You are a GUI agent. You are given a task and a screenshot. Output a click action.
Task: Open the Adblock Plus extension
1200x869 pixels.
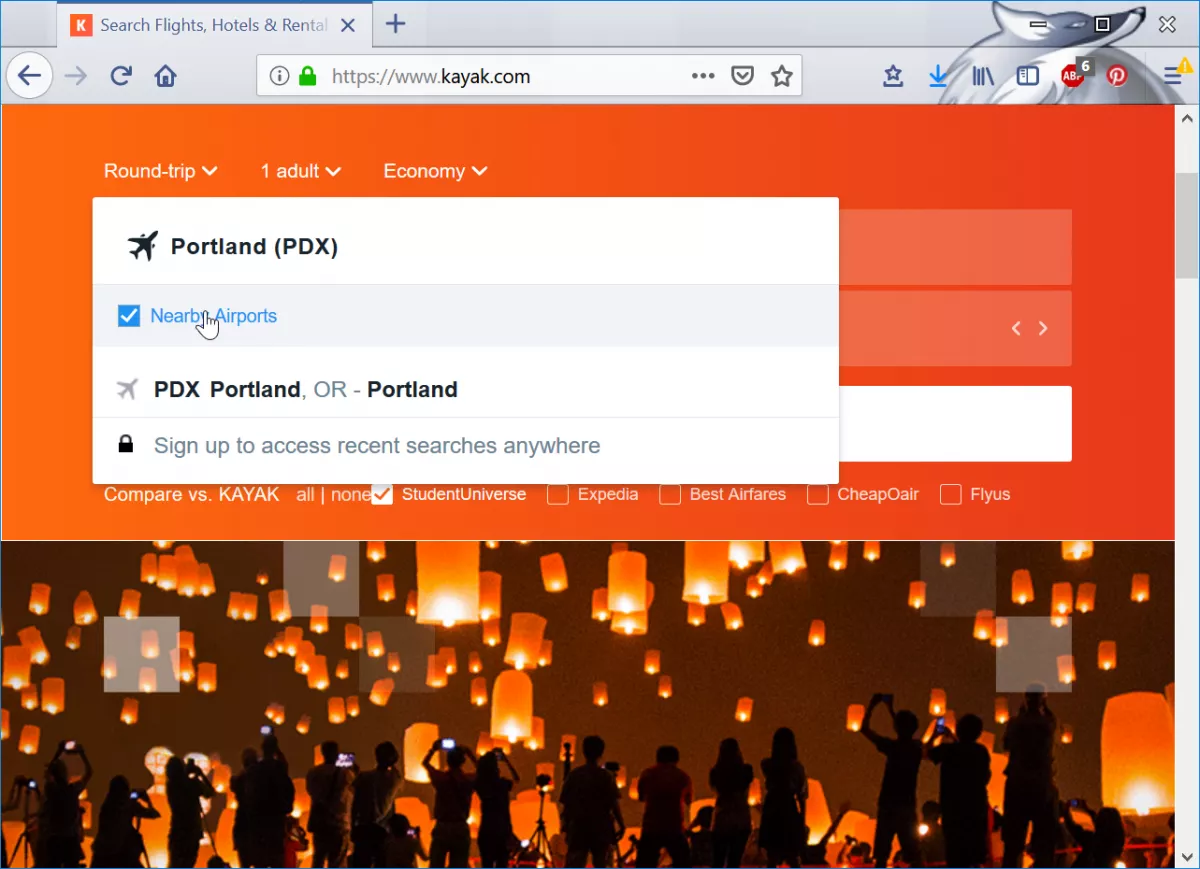pyautogui.click(x=1075, y=74)
